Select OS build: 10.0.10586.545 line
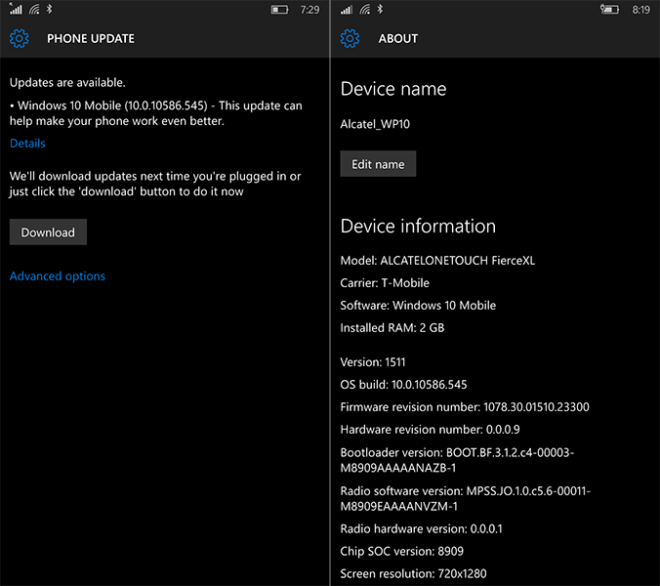The image size is (660, 586). tap(404, 384)
